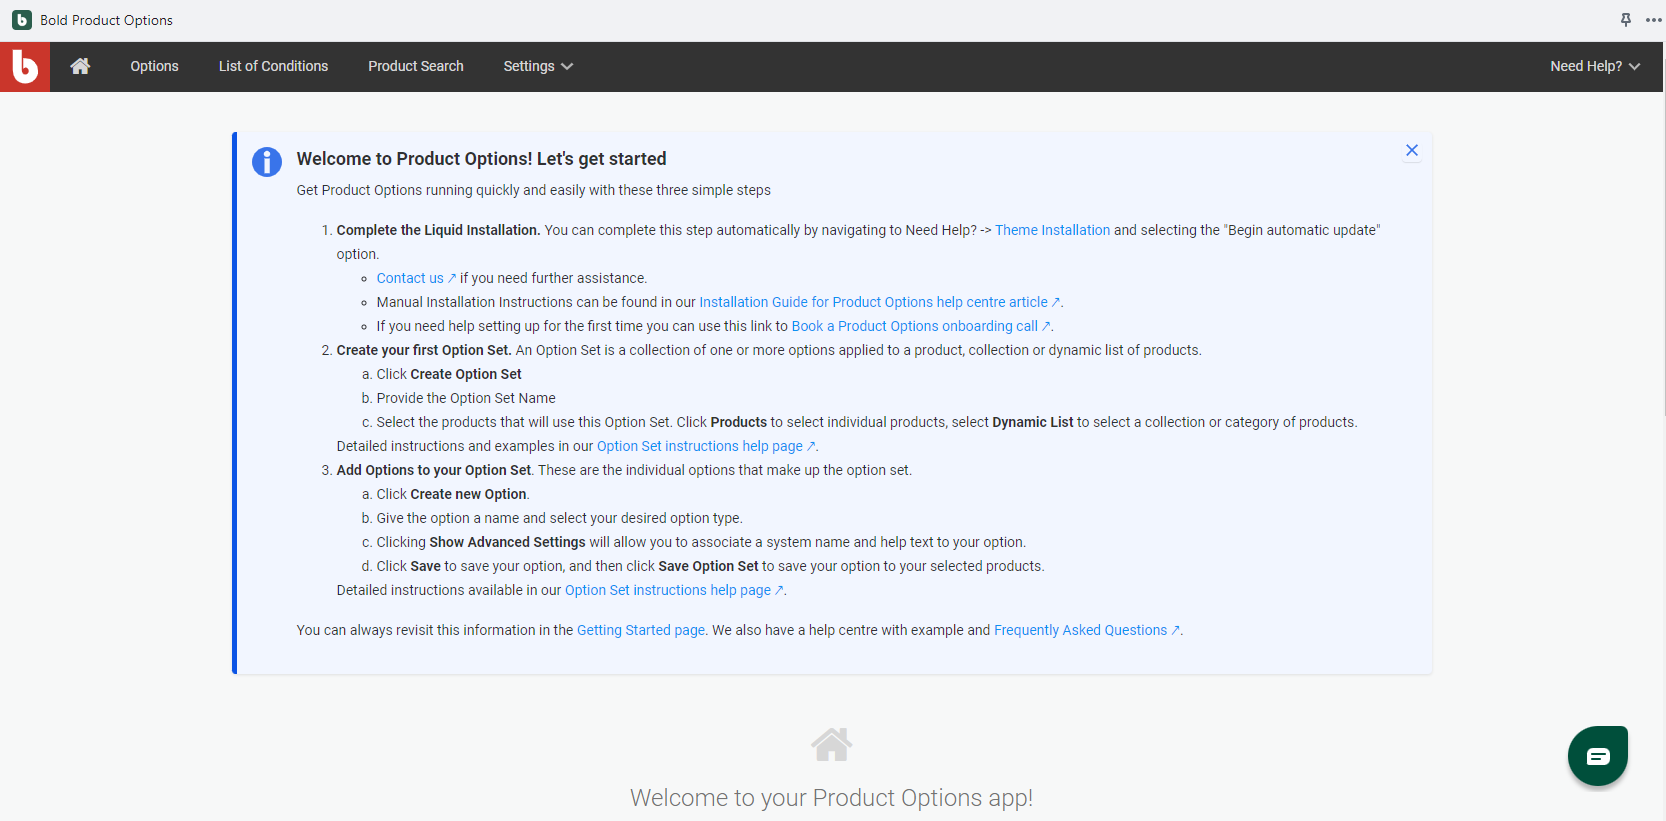Dismiss the welcome banner with X
1666x821 pixels.
point(1411,150)
